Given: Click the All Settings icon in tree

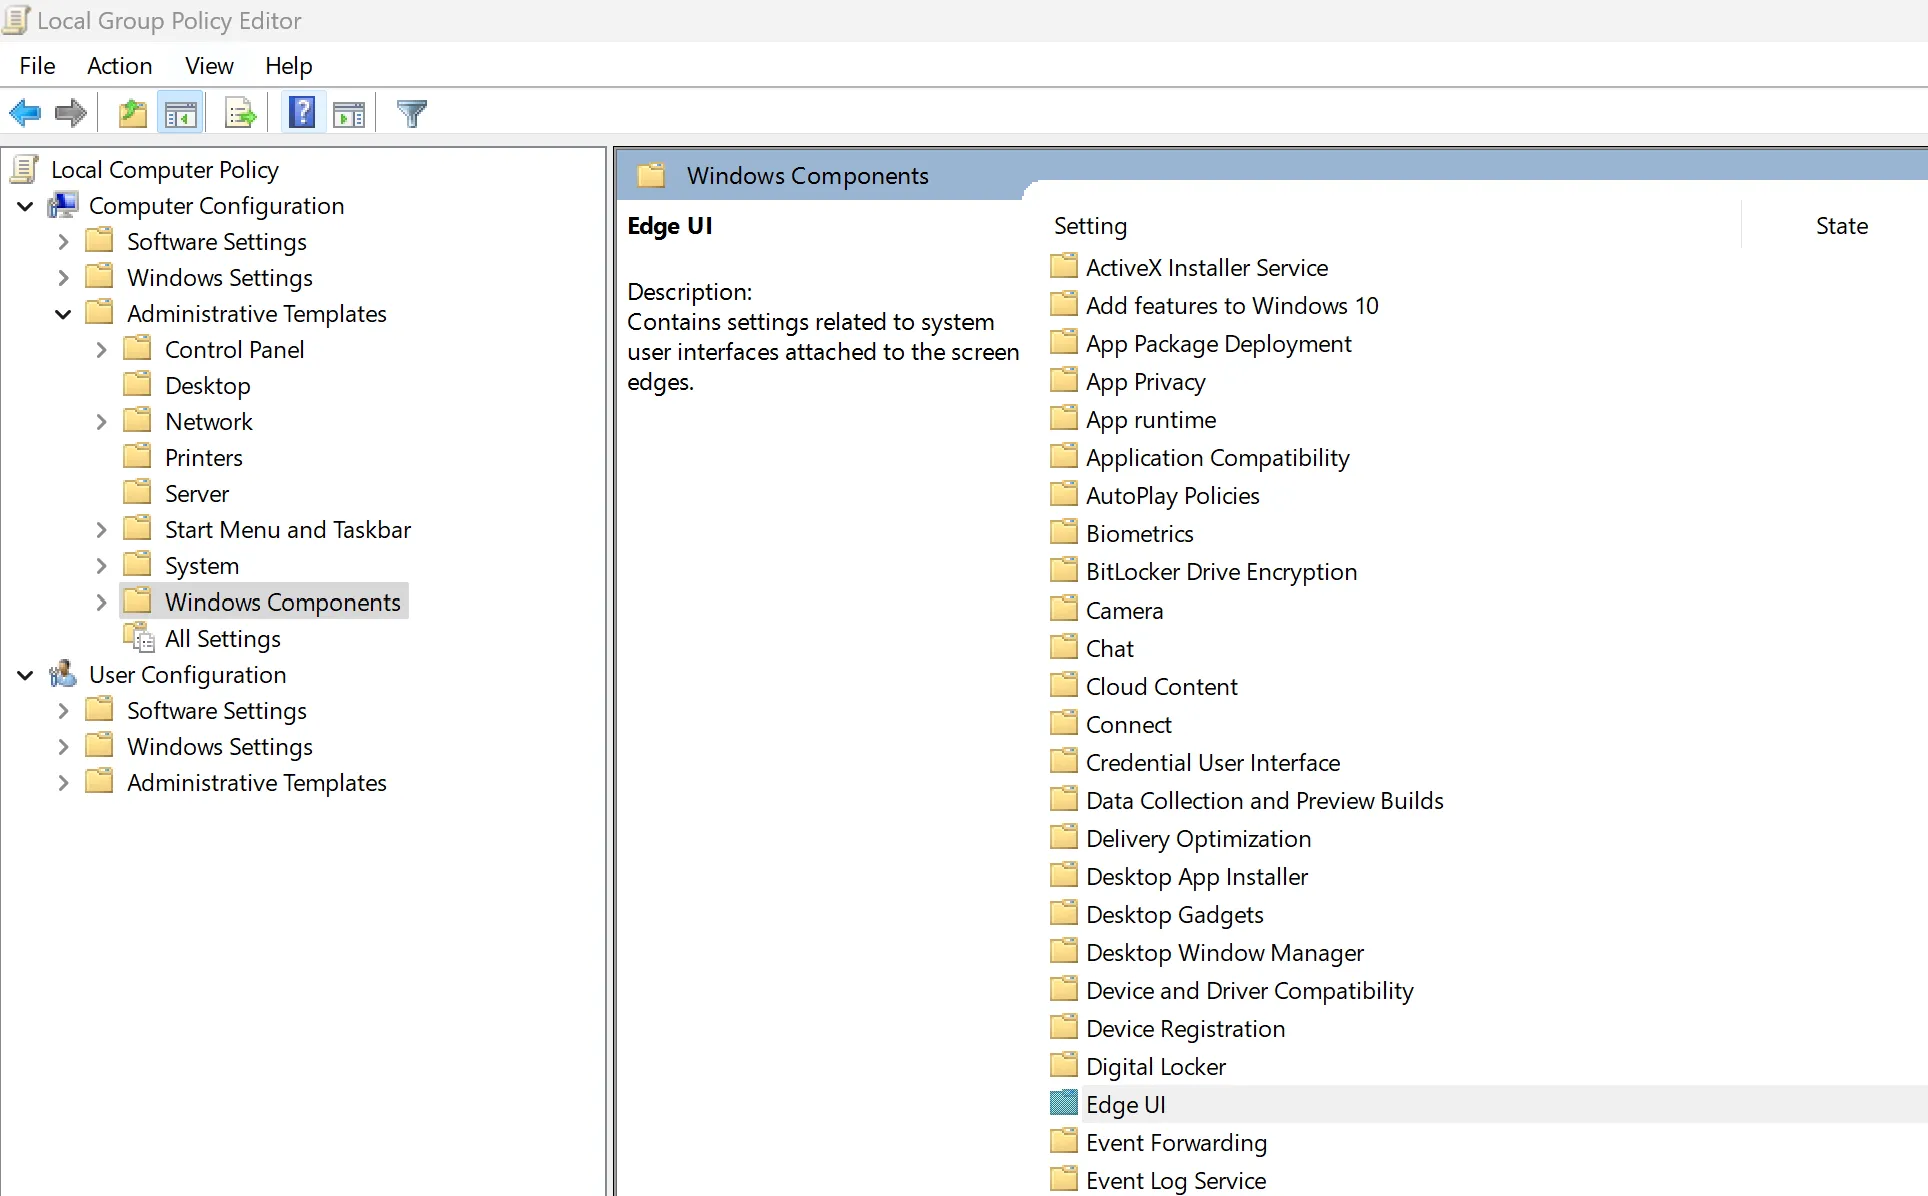Looking at the screenshot, I should (x=138, y=637).
